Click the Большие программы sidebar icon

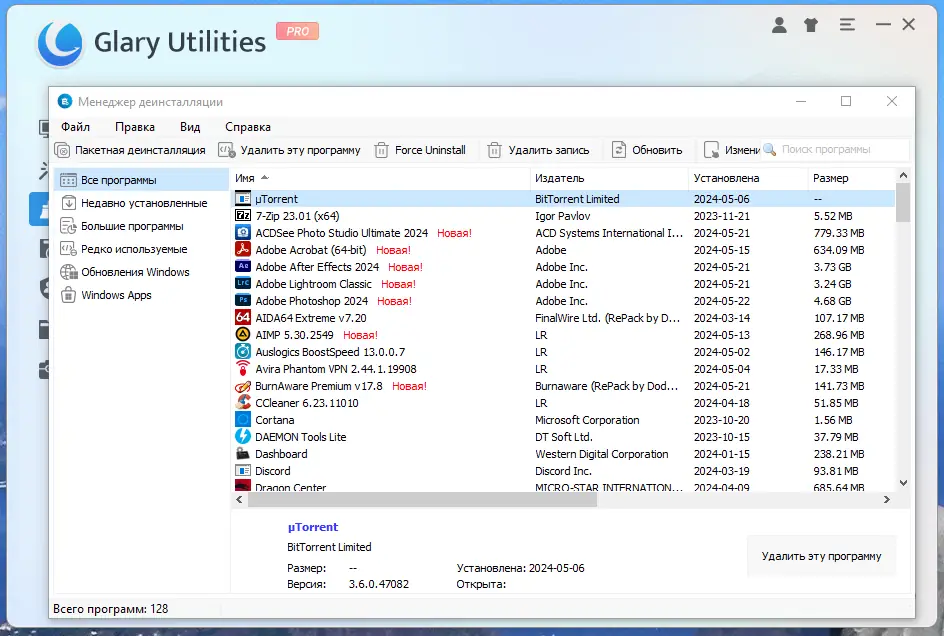69,226
